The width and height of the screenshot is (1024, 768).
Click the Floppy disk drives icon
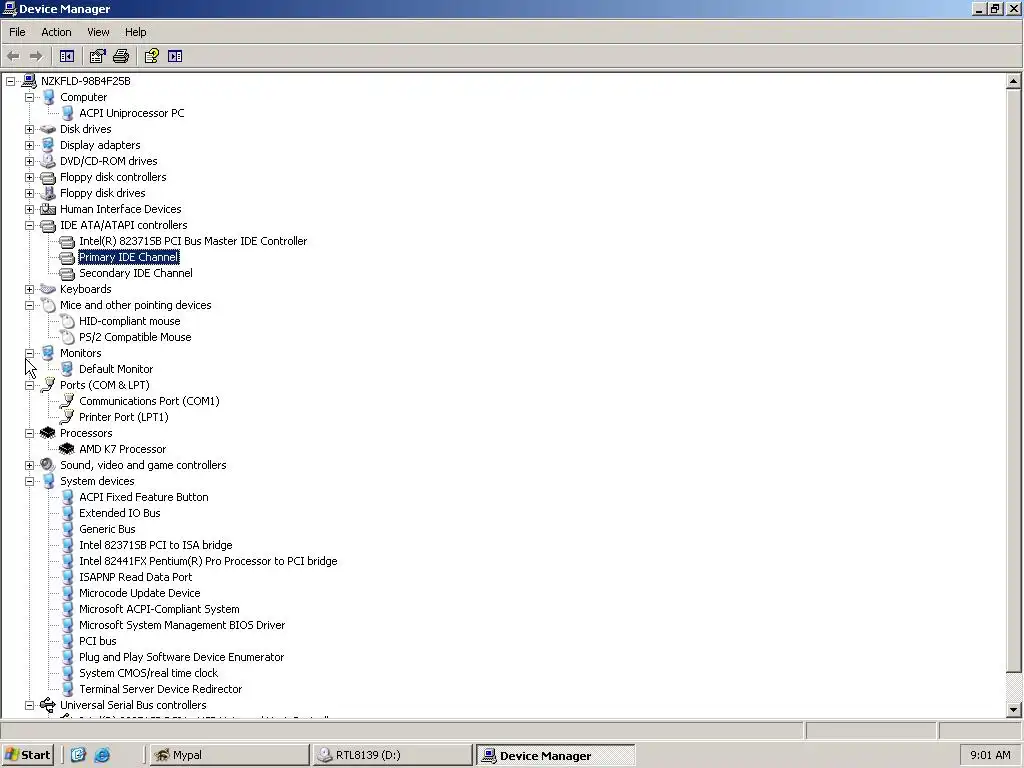48,193
